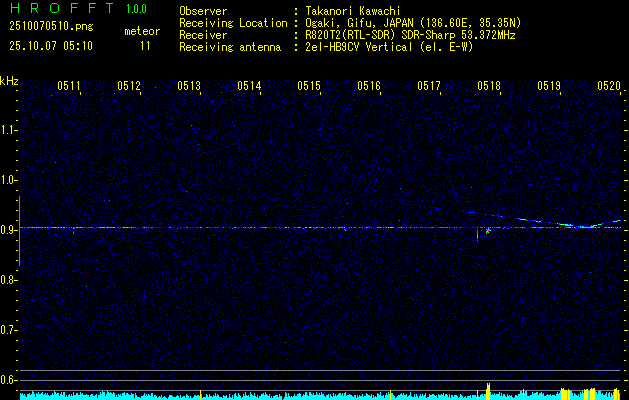Click the Observer label
629x400 pixels.
click(203, 11)
